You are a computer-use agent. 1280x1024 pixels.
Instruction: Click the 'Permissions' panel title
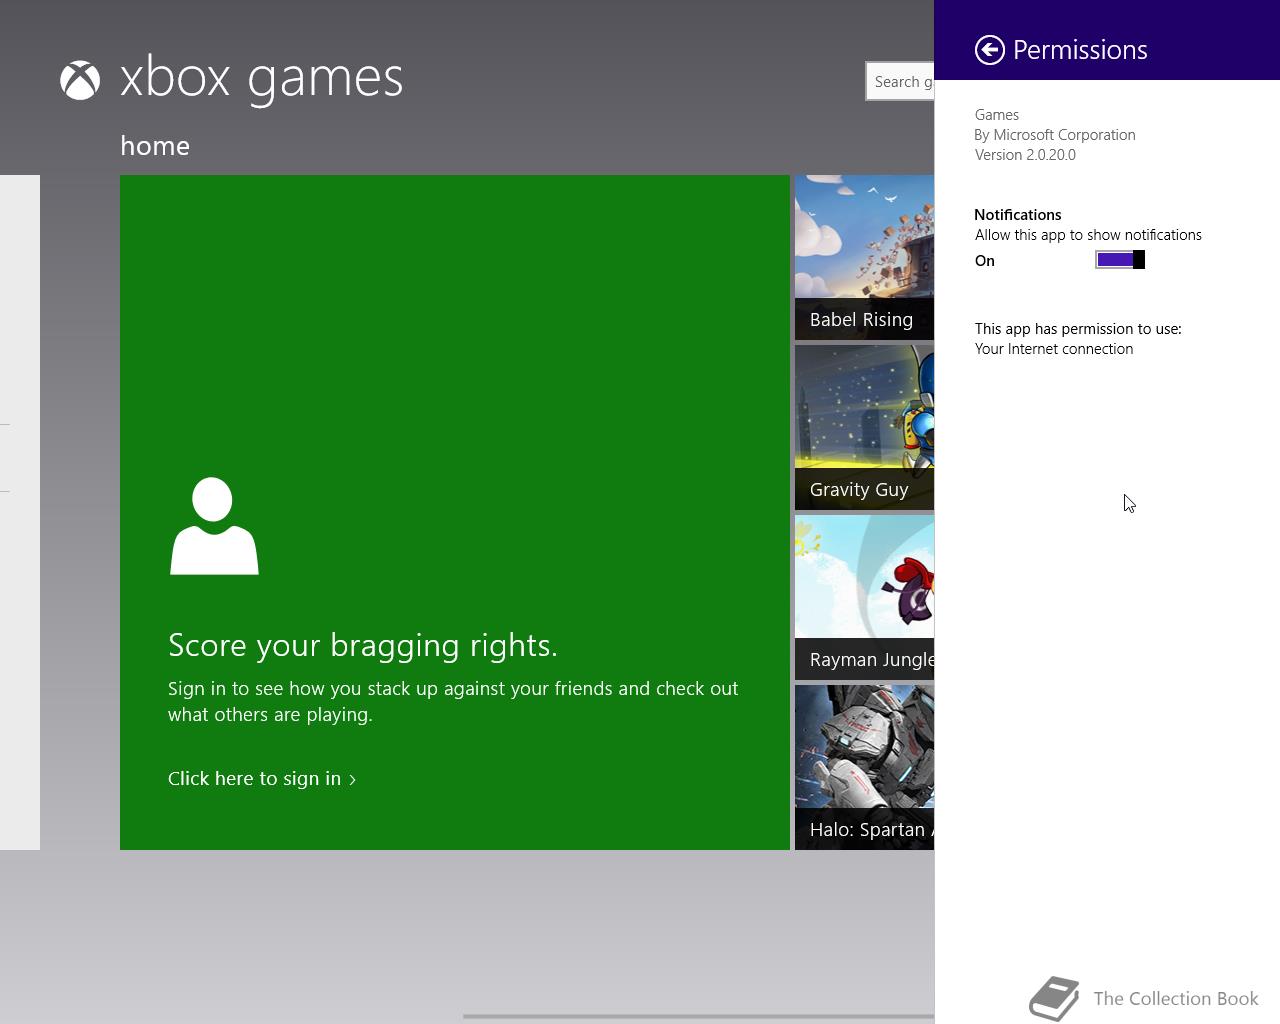1080,50
